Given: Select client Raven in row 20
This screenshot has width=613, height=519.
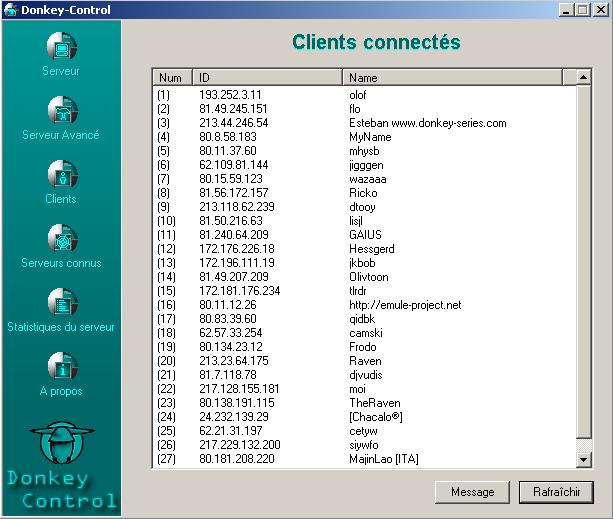Looking at the screenshot, I should pos(364,361).
